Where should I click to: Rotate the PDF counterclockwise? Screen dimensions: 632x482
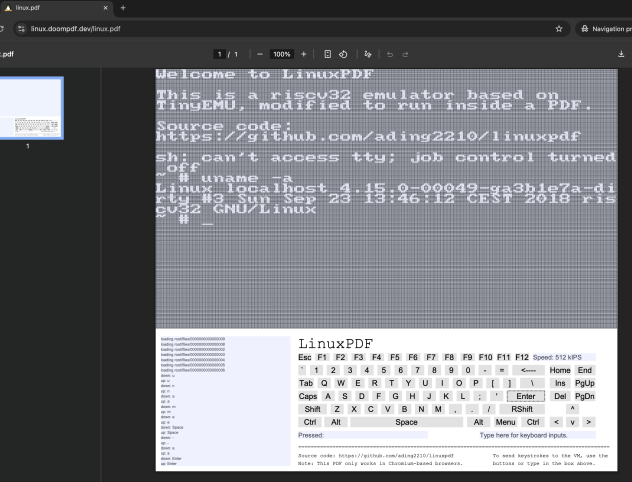(343, 54)
